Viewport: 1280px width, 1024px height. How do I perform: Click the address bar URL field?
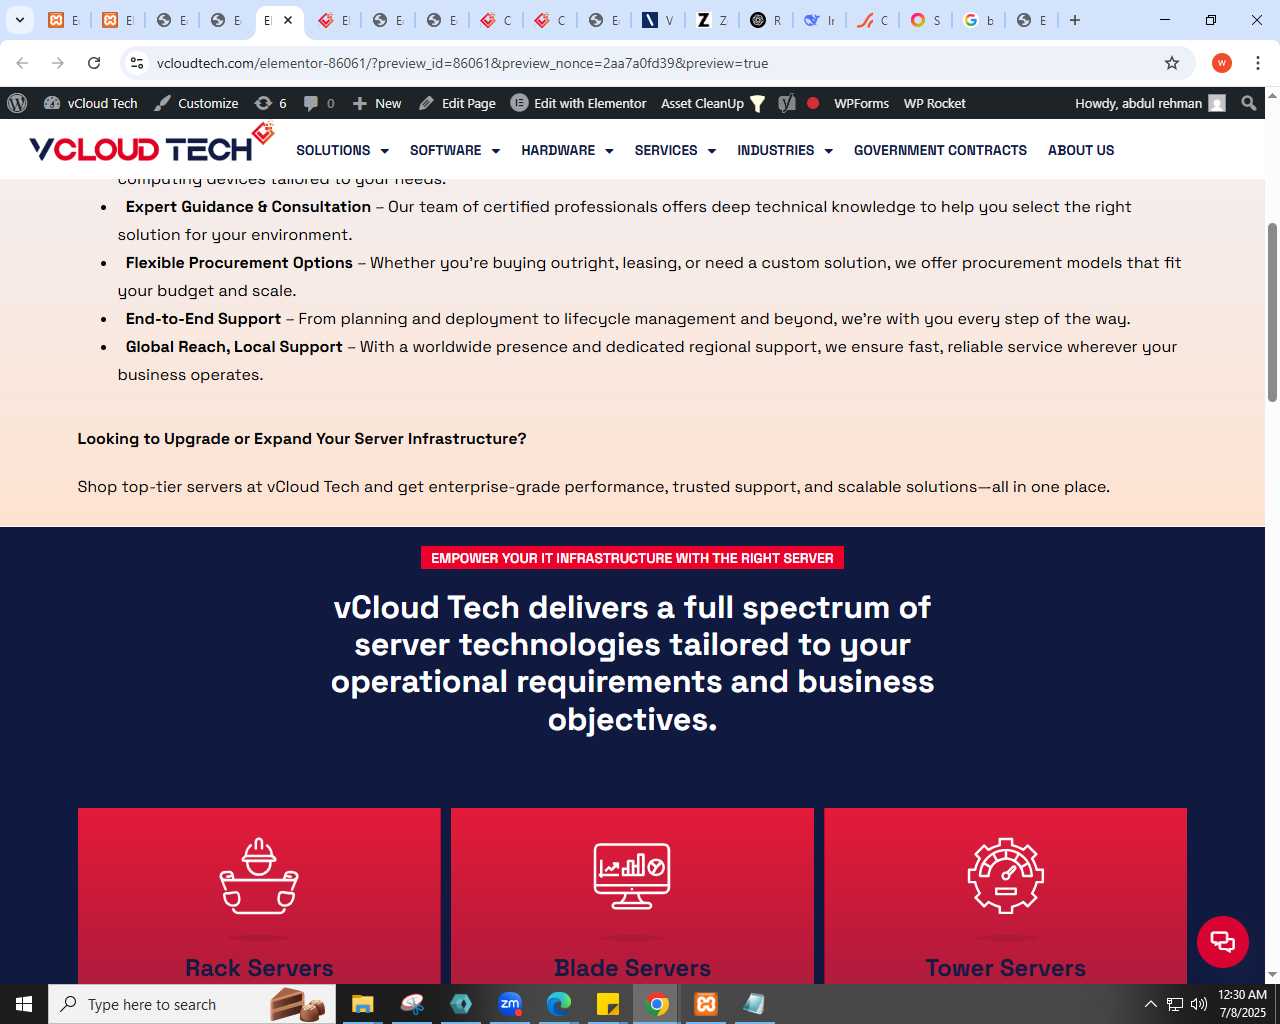tap(650, 63)
